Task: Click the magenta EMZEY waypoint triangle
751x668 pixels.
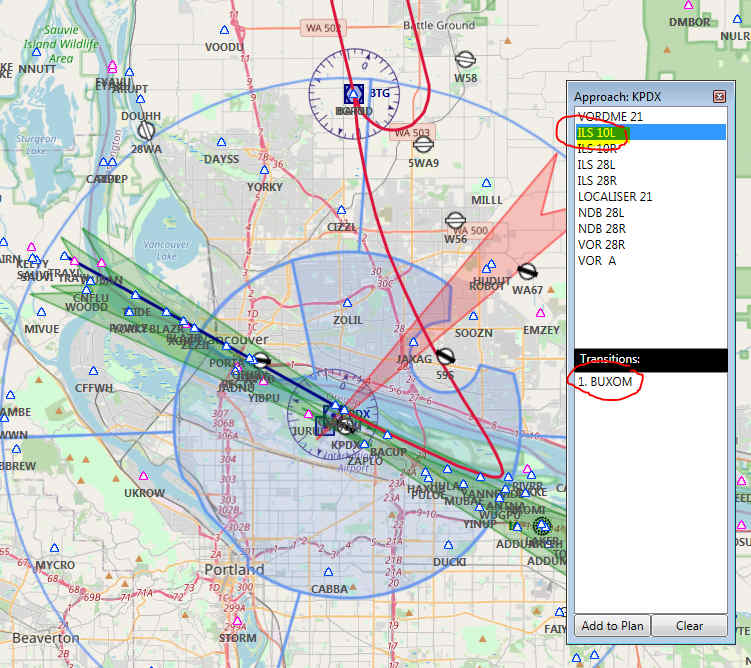Action: [540, 313]
